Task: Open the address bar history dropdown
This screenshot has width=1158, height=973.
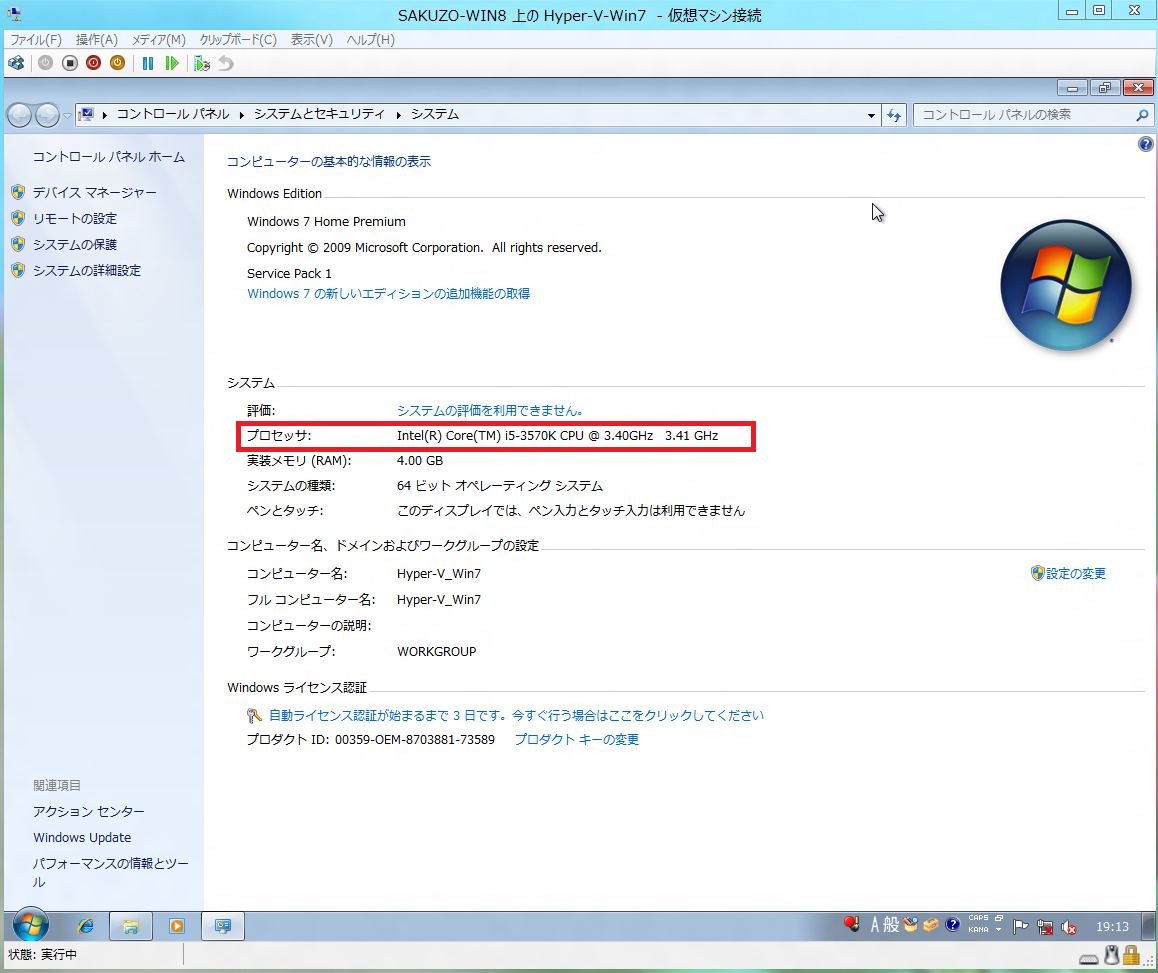Action: point(871,115)
